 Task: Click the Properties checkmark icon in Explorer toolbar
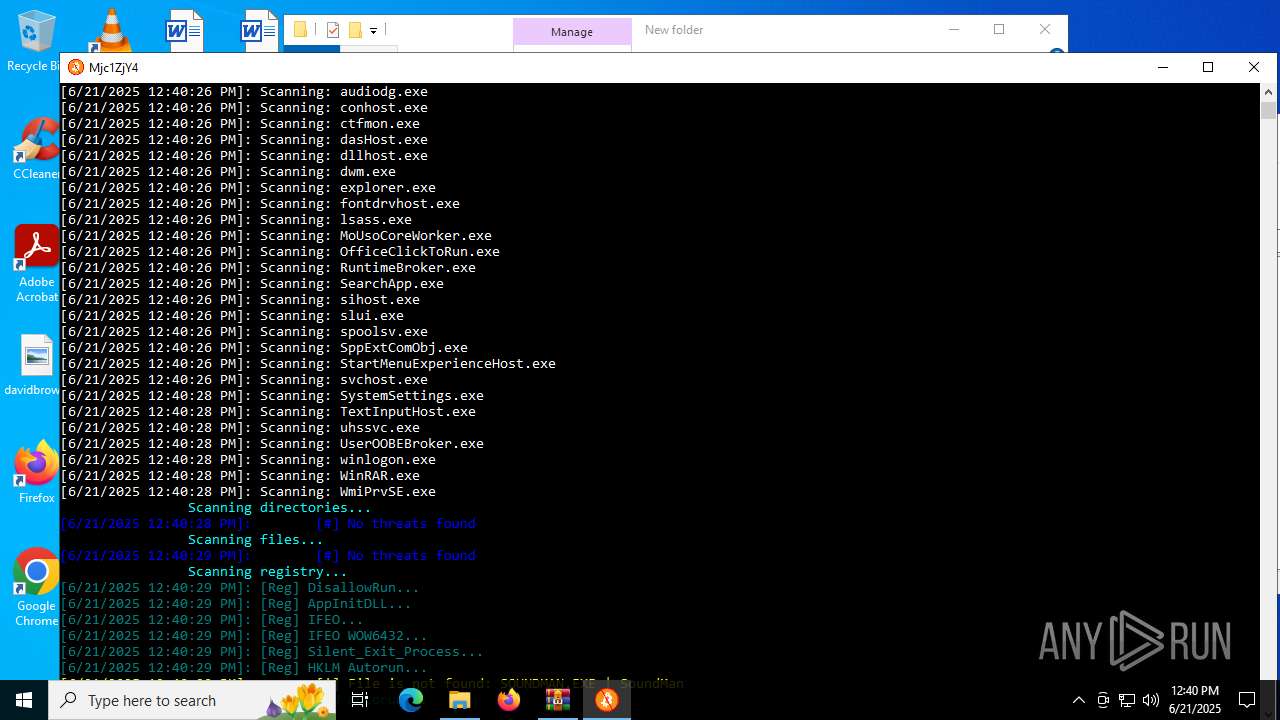coord(333,30)
